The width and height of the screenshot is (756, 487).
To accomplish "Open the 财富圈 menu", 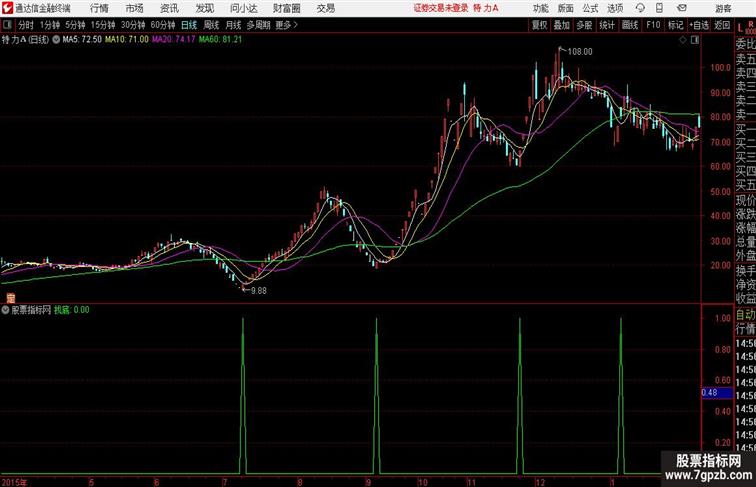I will 287,8.
